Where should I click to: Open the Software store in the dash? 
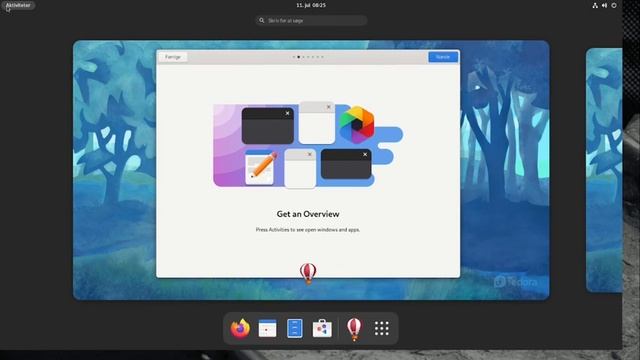click(322, 328)
